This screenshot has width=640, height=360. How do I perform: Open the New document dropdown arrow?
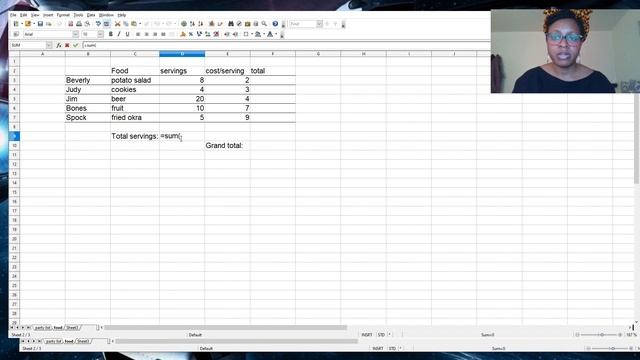click(22, 24)
